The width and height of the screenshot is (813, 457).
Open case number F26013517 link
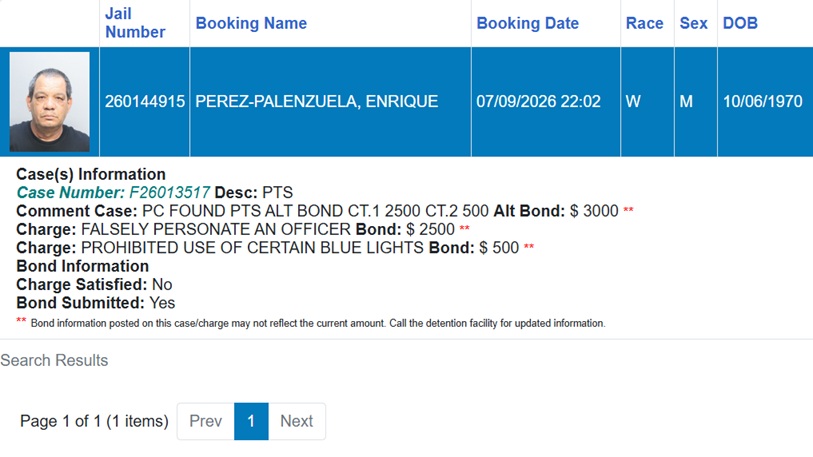pyautogui.click(x=113, y=192)
